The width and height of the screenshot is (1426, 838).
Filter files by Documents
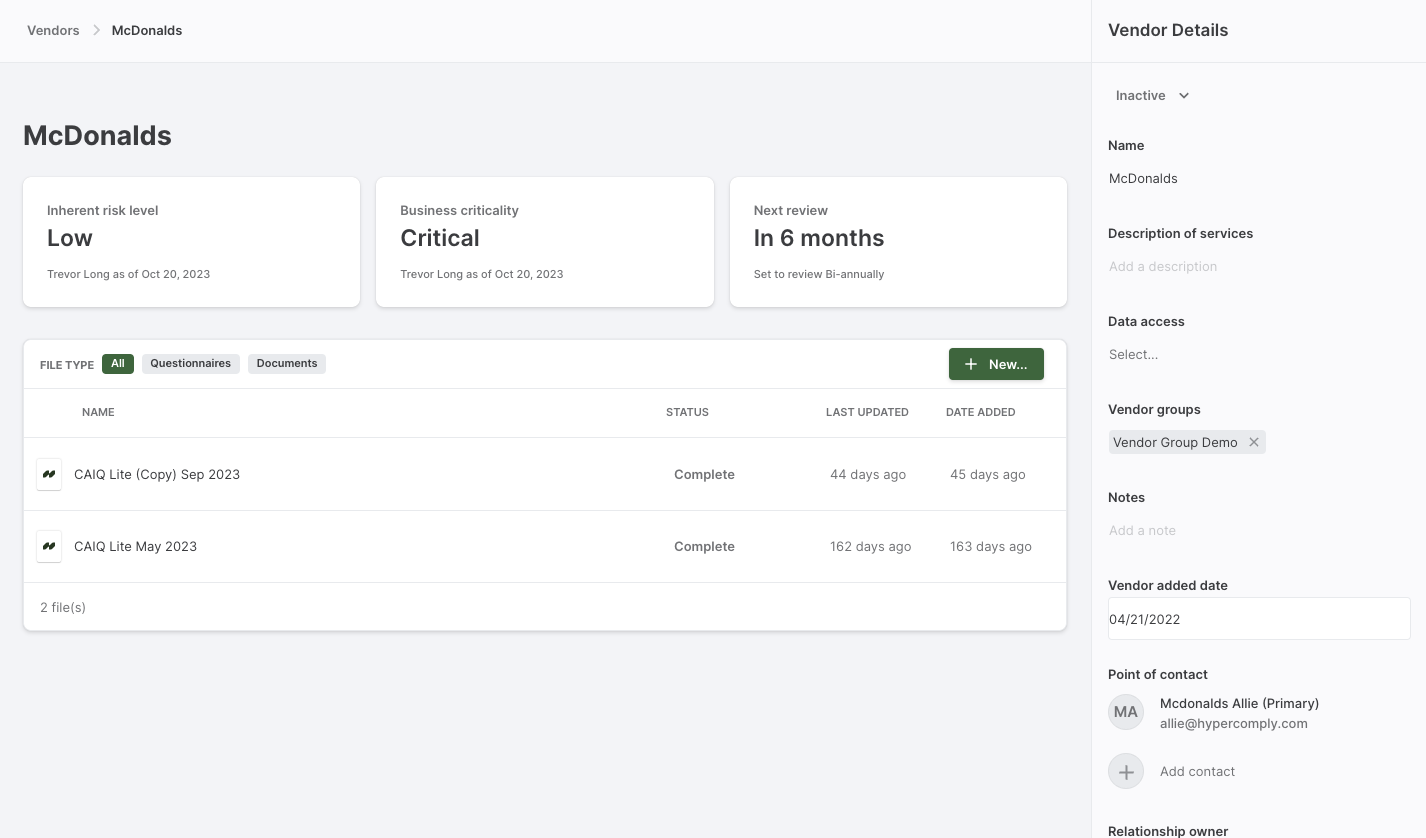coord(287,364)
